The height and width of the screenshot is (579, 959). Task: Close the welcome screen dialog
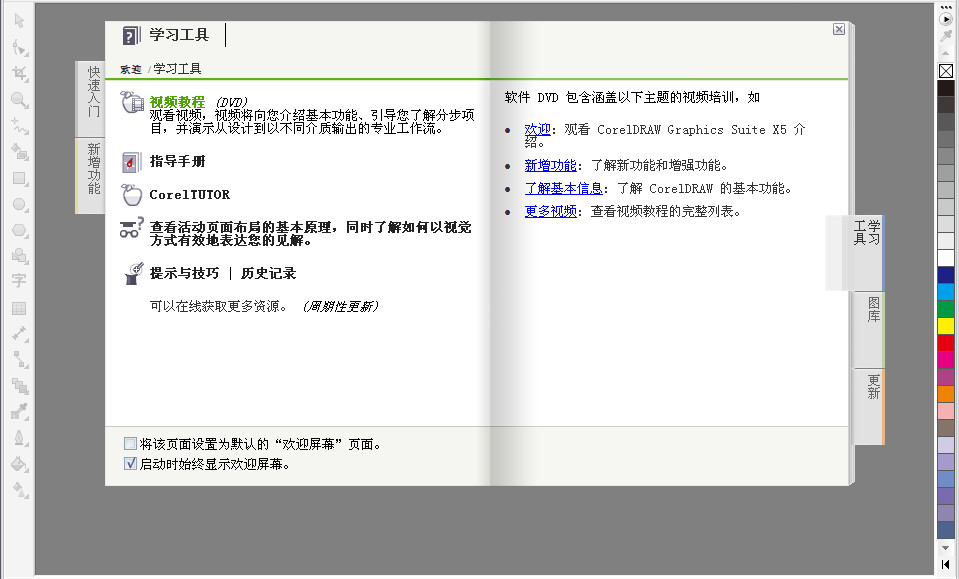pos(839,29)
